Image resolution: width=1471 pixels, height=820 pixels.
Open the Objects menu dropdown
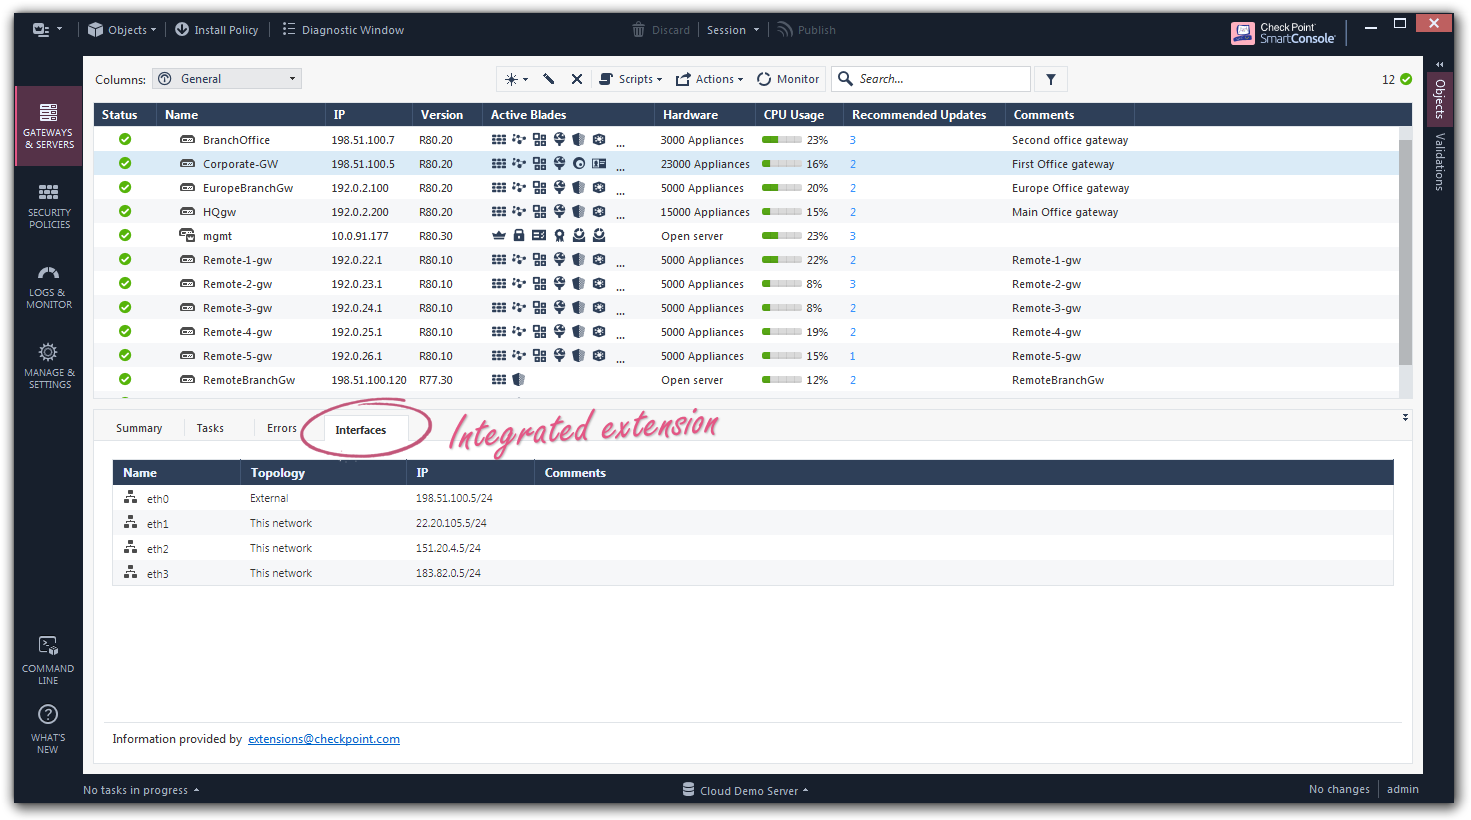pos(122,30)
